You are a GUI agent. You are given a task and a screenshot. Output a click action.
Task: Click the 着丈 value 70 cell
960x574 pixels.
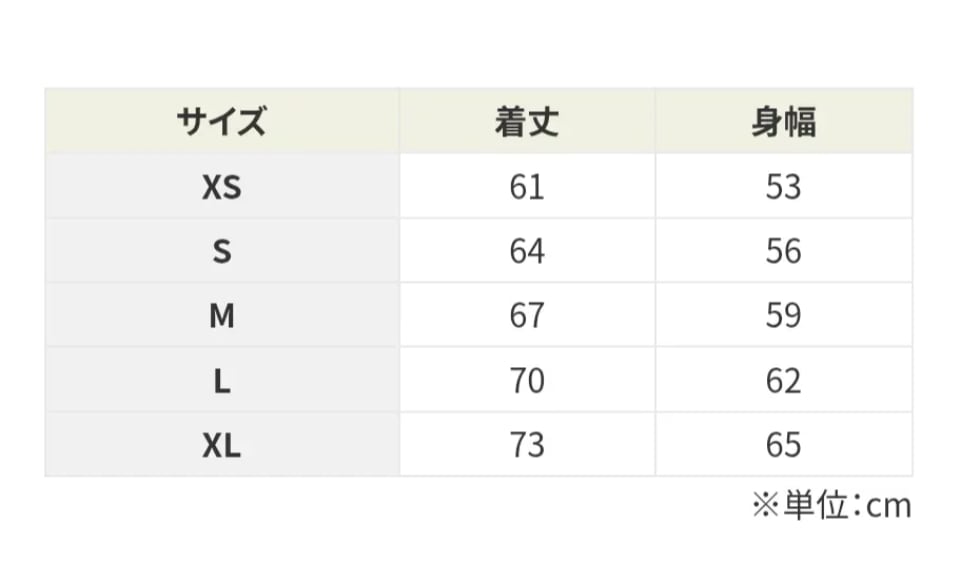[x=526, y=381]
